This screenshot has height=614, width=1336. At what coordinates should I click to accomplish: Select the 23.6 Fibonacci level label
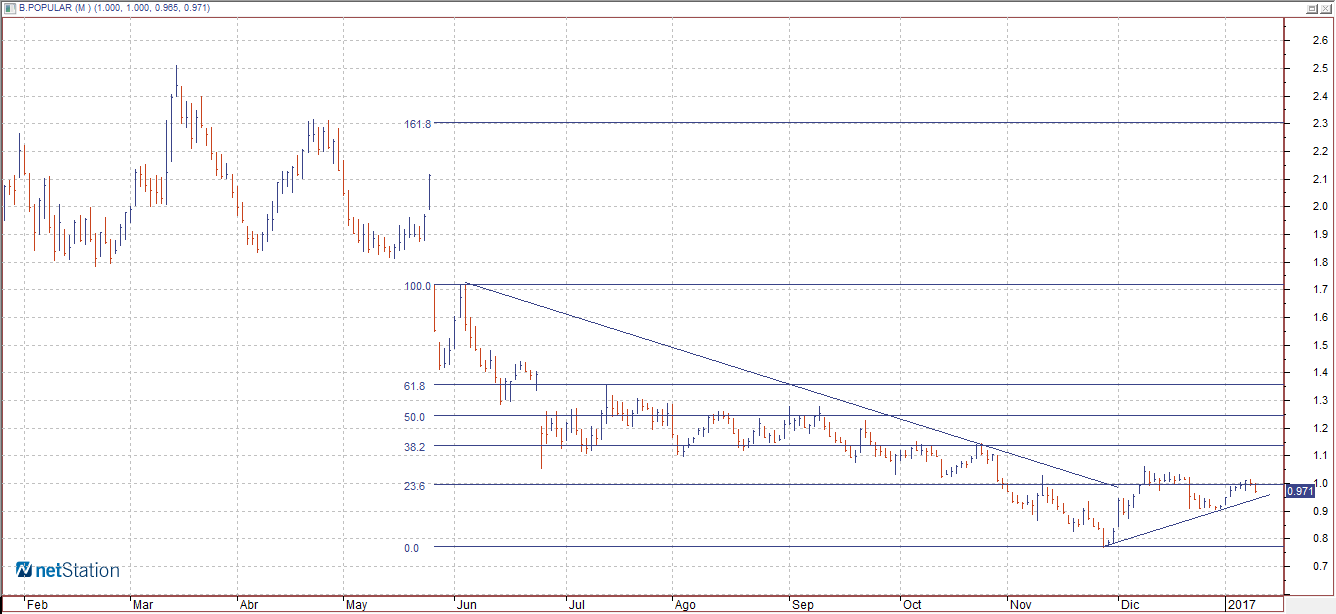coord(414,486)
